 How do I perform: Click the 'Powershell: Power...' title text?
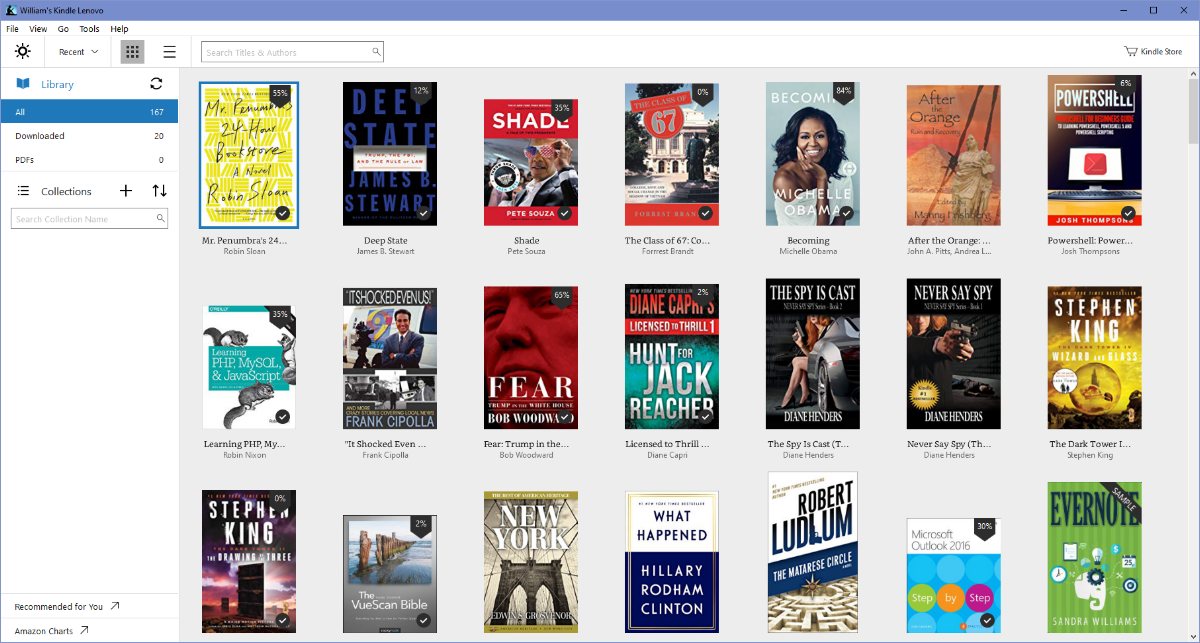[x=1090, y=241]
